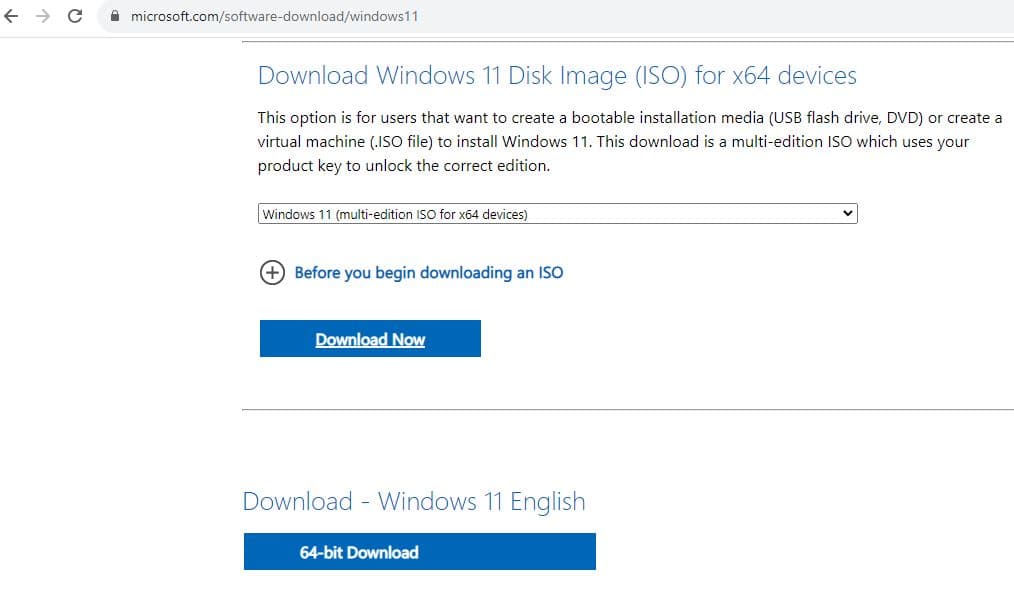Click the browser forward arrow
1014x601 pixels.
click(42, 17)
